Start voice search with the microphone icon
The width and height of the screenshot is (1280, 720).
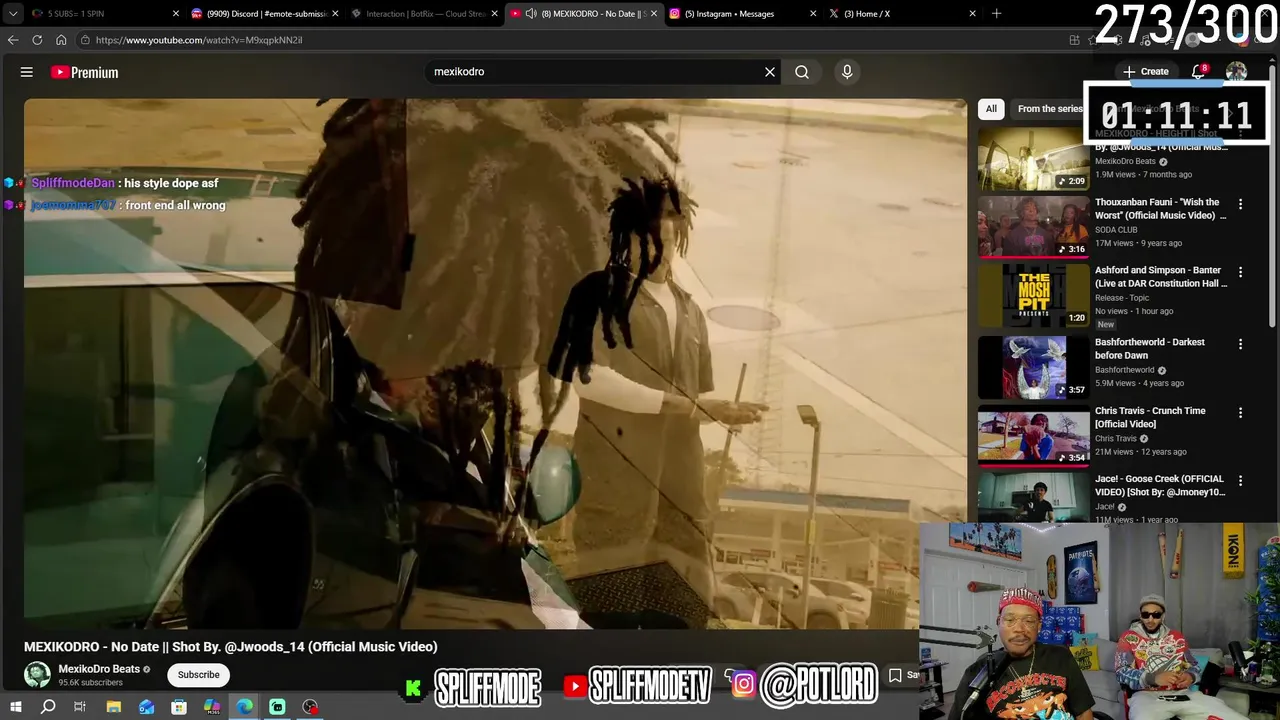[847, 72]
